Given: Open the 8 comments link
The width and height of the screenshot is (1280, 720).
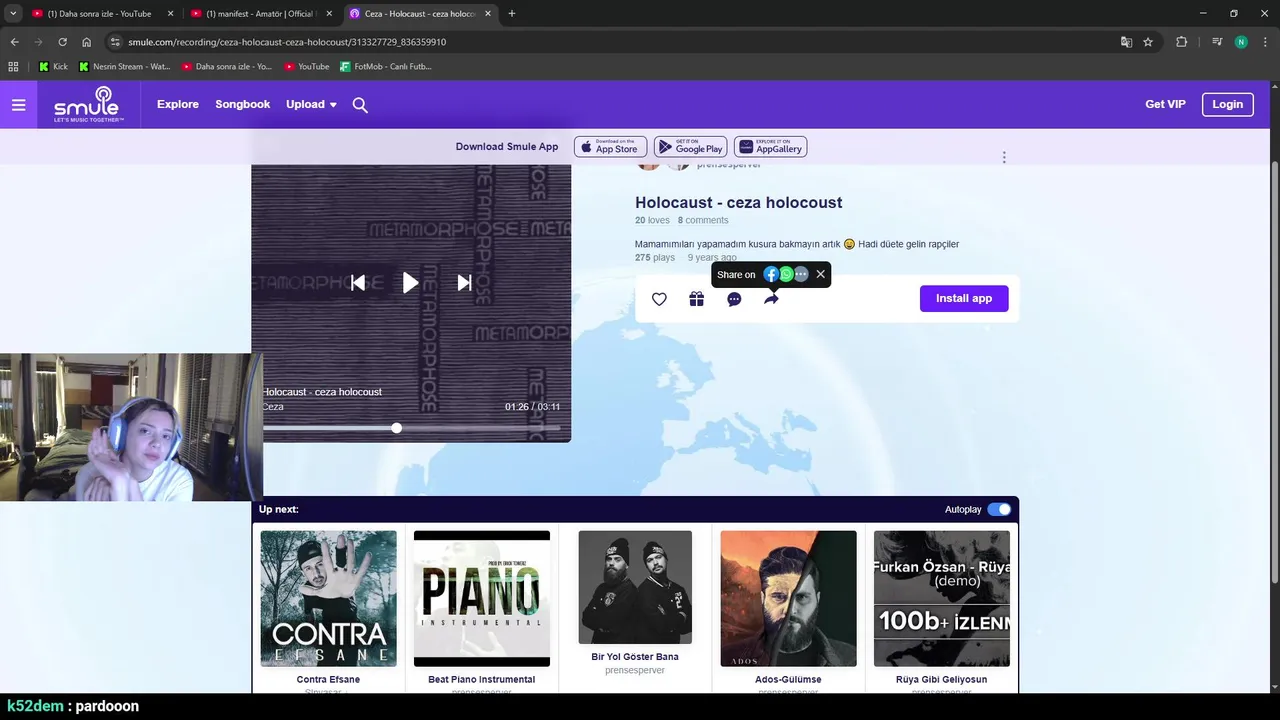Looking at the screenshot, I should [x=703, y=220].
